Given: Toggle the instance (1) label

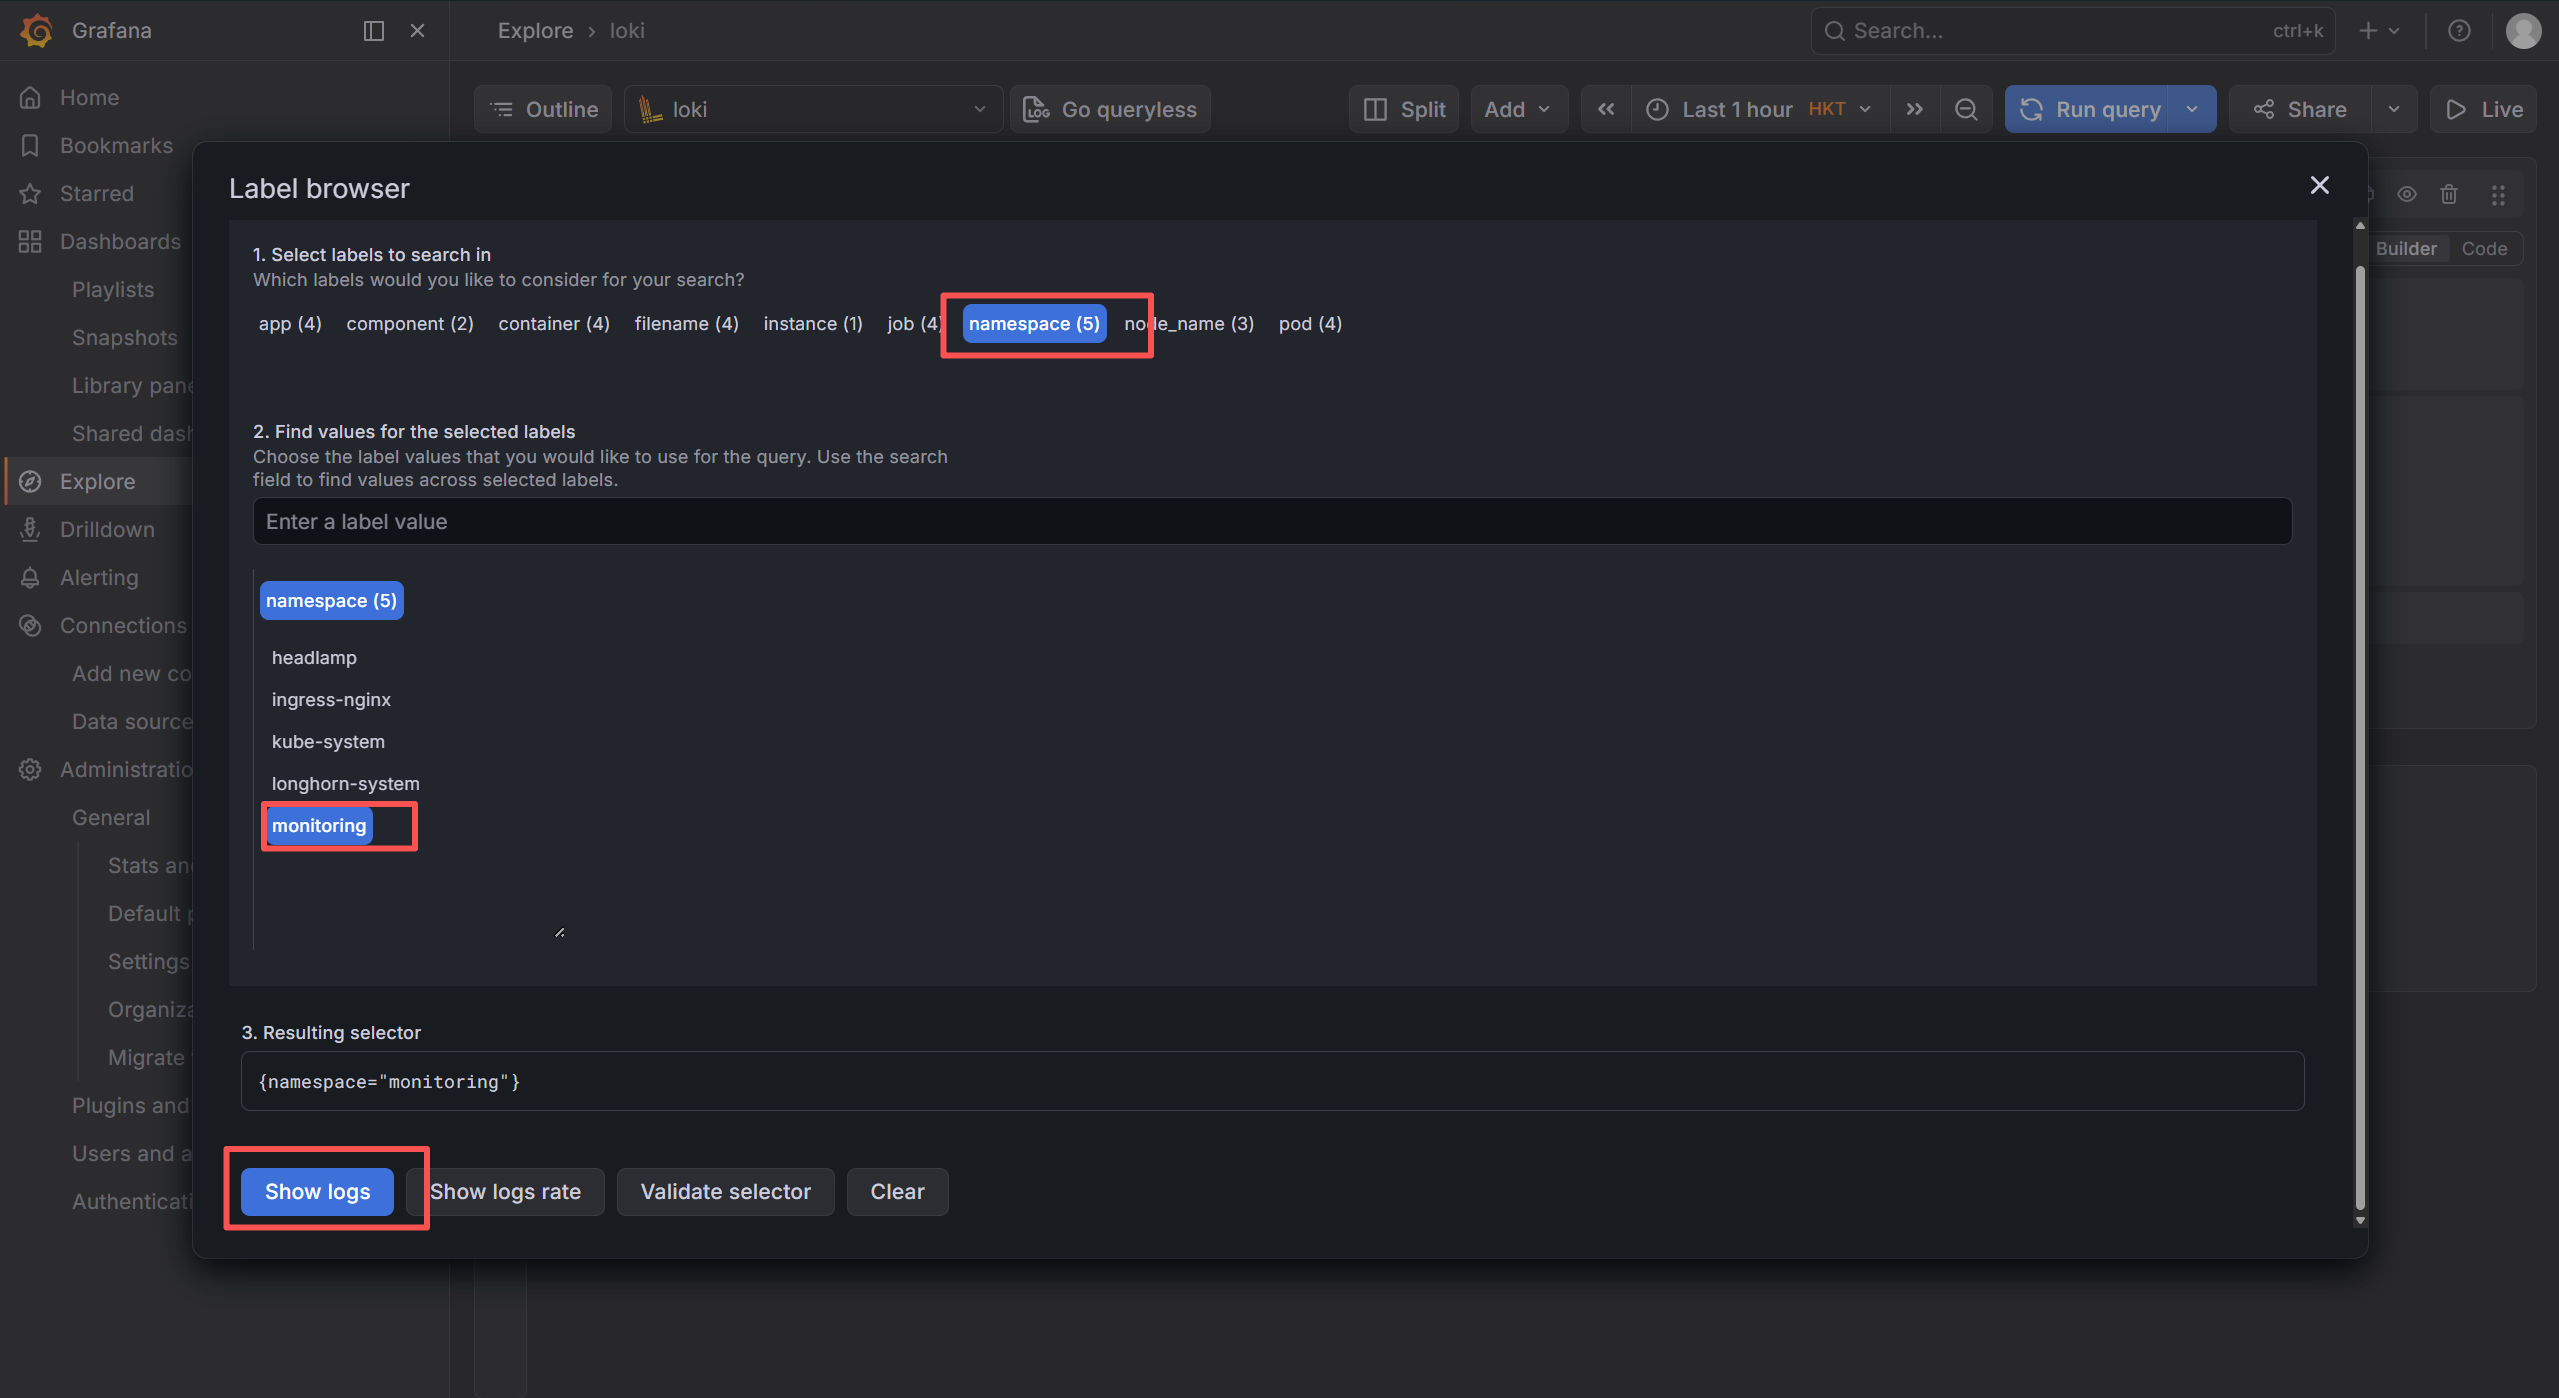Looking at the screenshot, I should [x=813, y=323].
